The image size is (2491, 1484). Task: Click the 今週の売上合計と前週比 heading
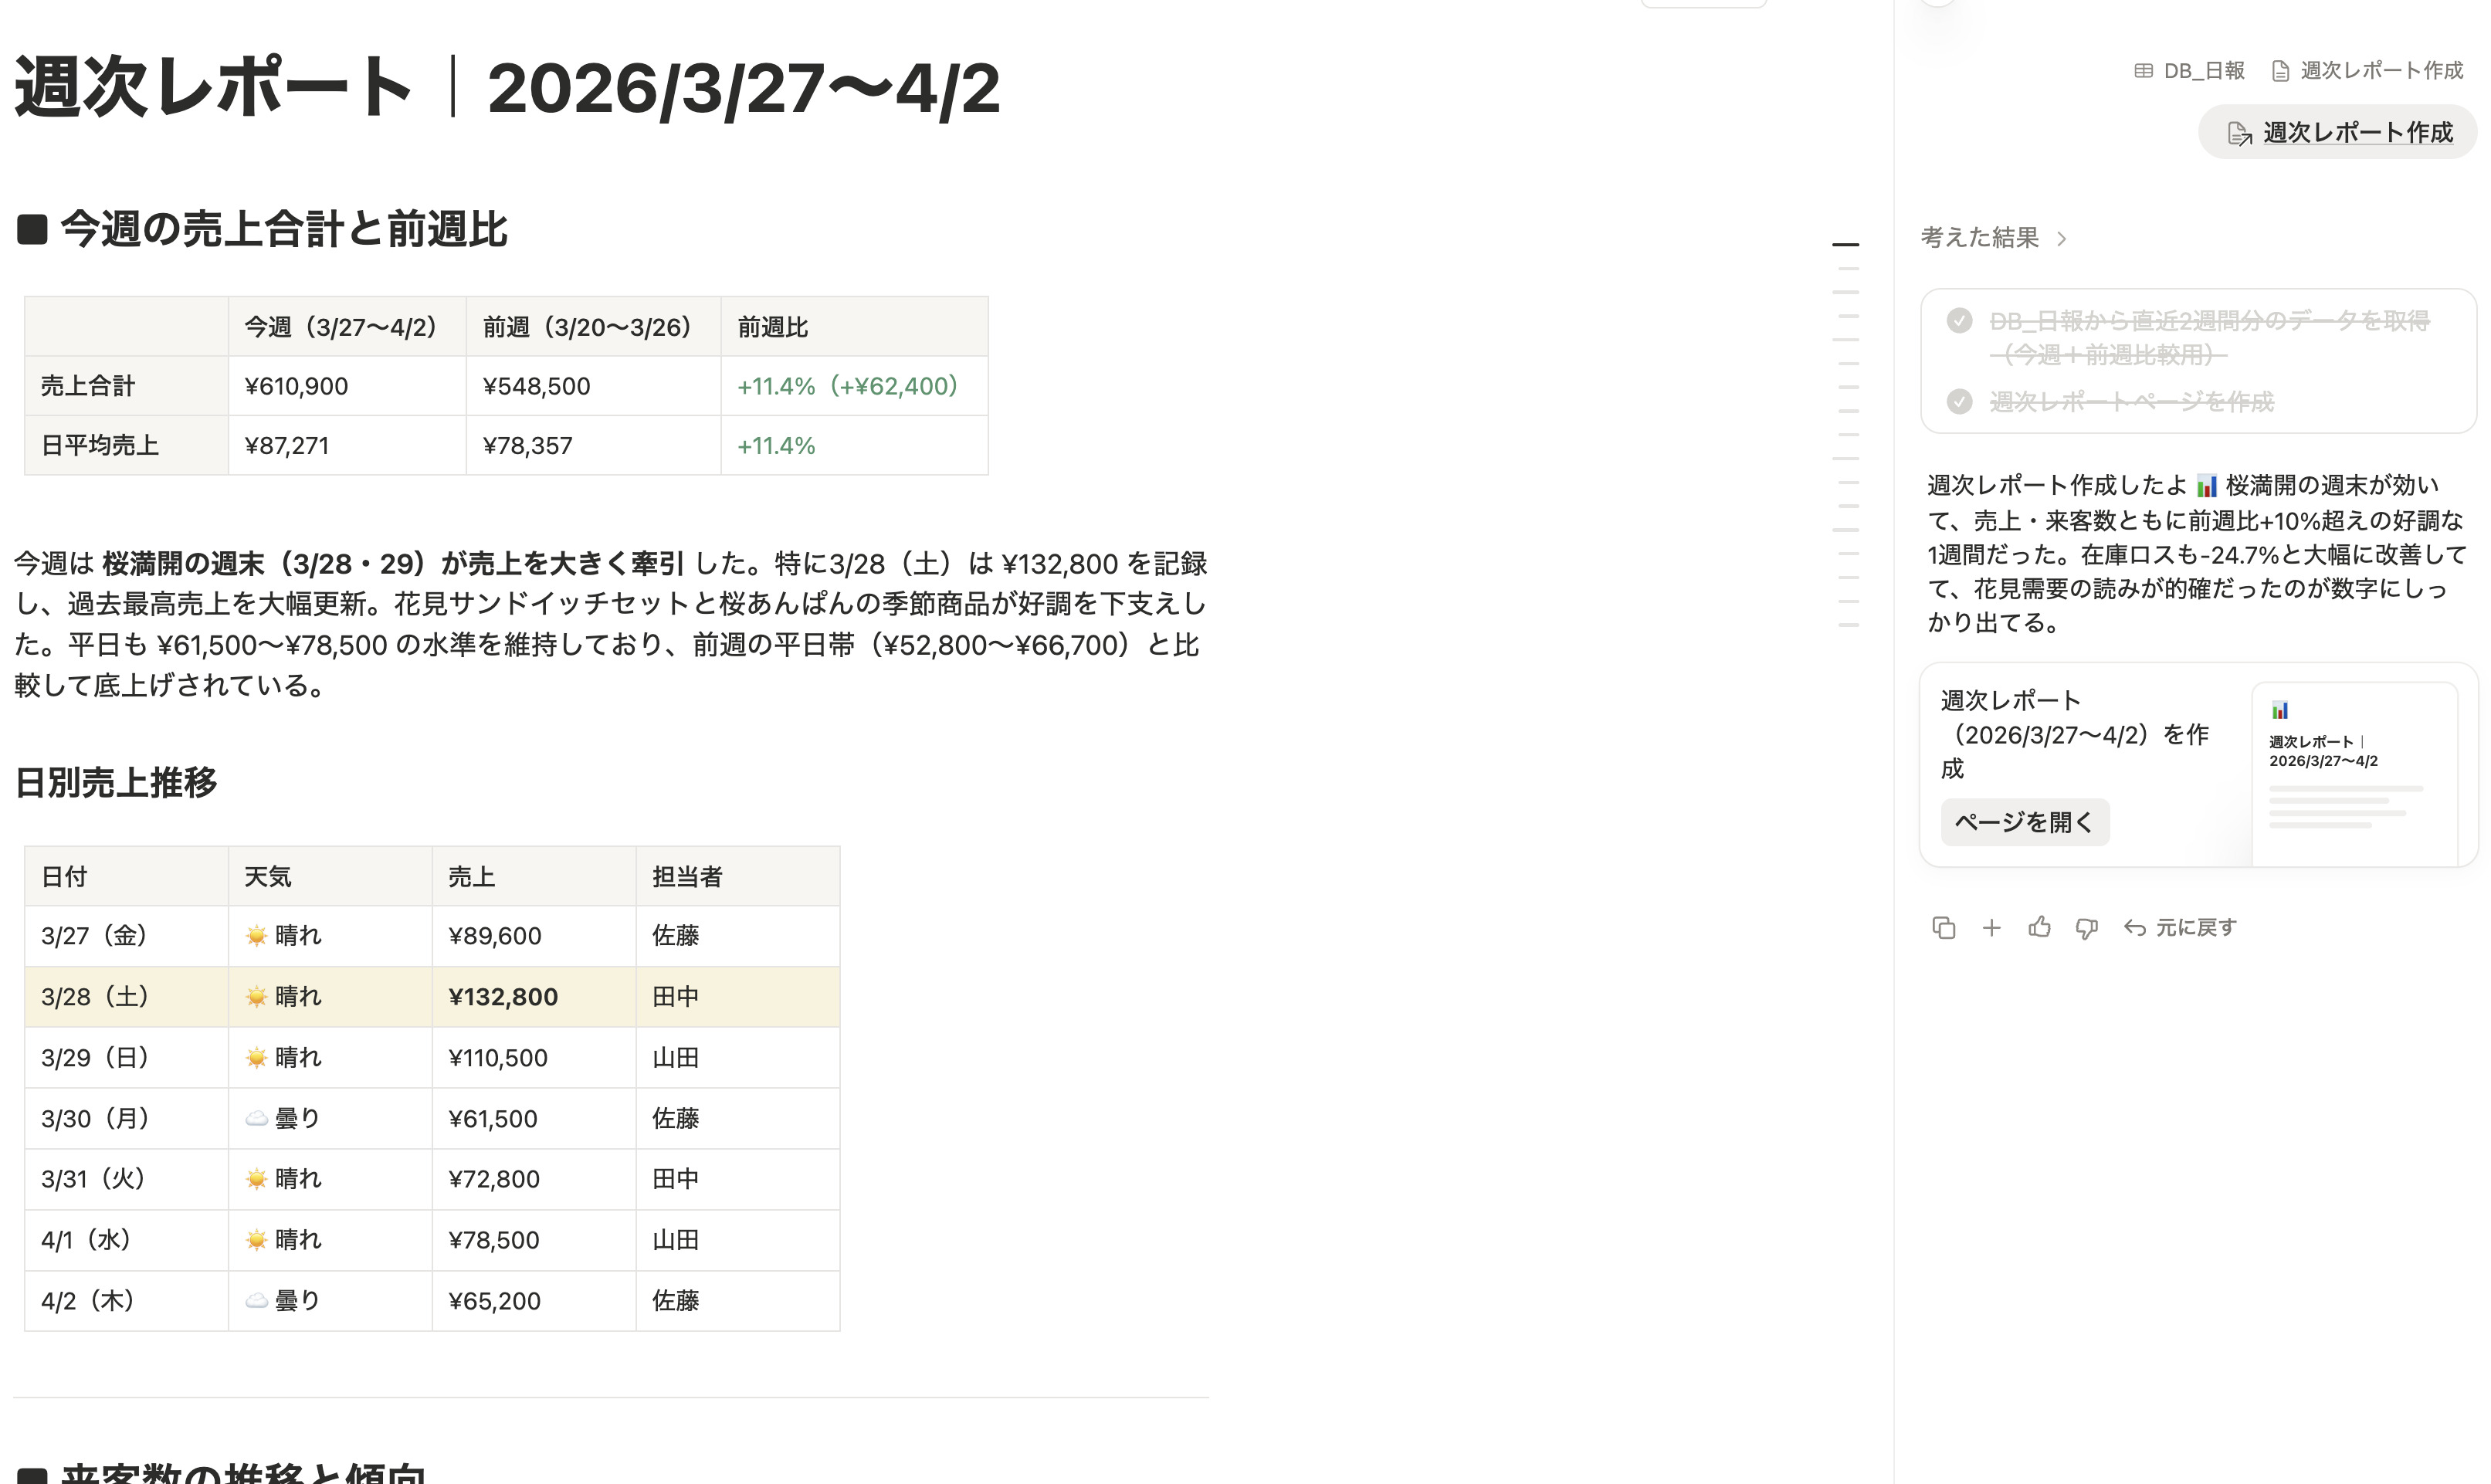click(x=283, y=230)
